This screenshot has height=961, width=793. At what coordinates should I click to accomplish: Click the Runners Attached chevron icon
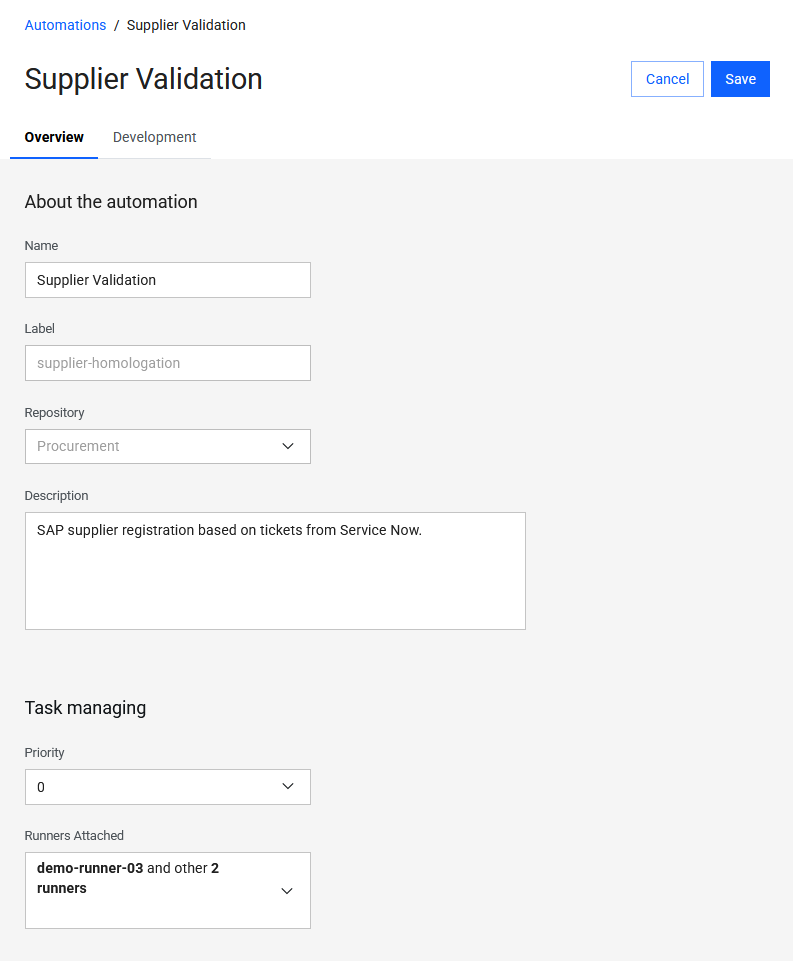pos(288,890)
